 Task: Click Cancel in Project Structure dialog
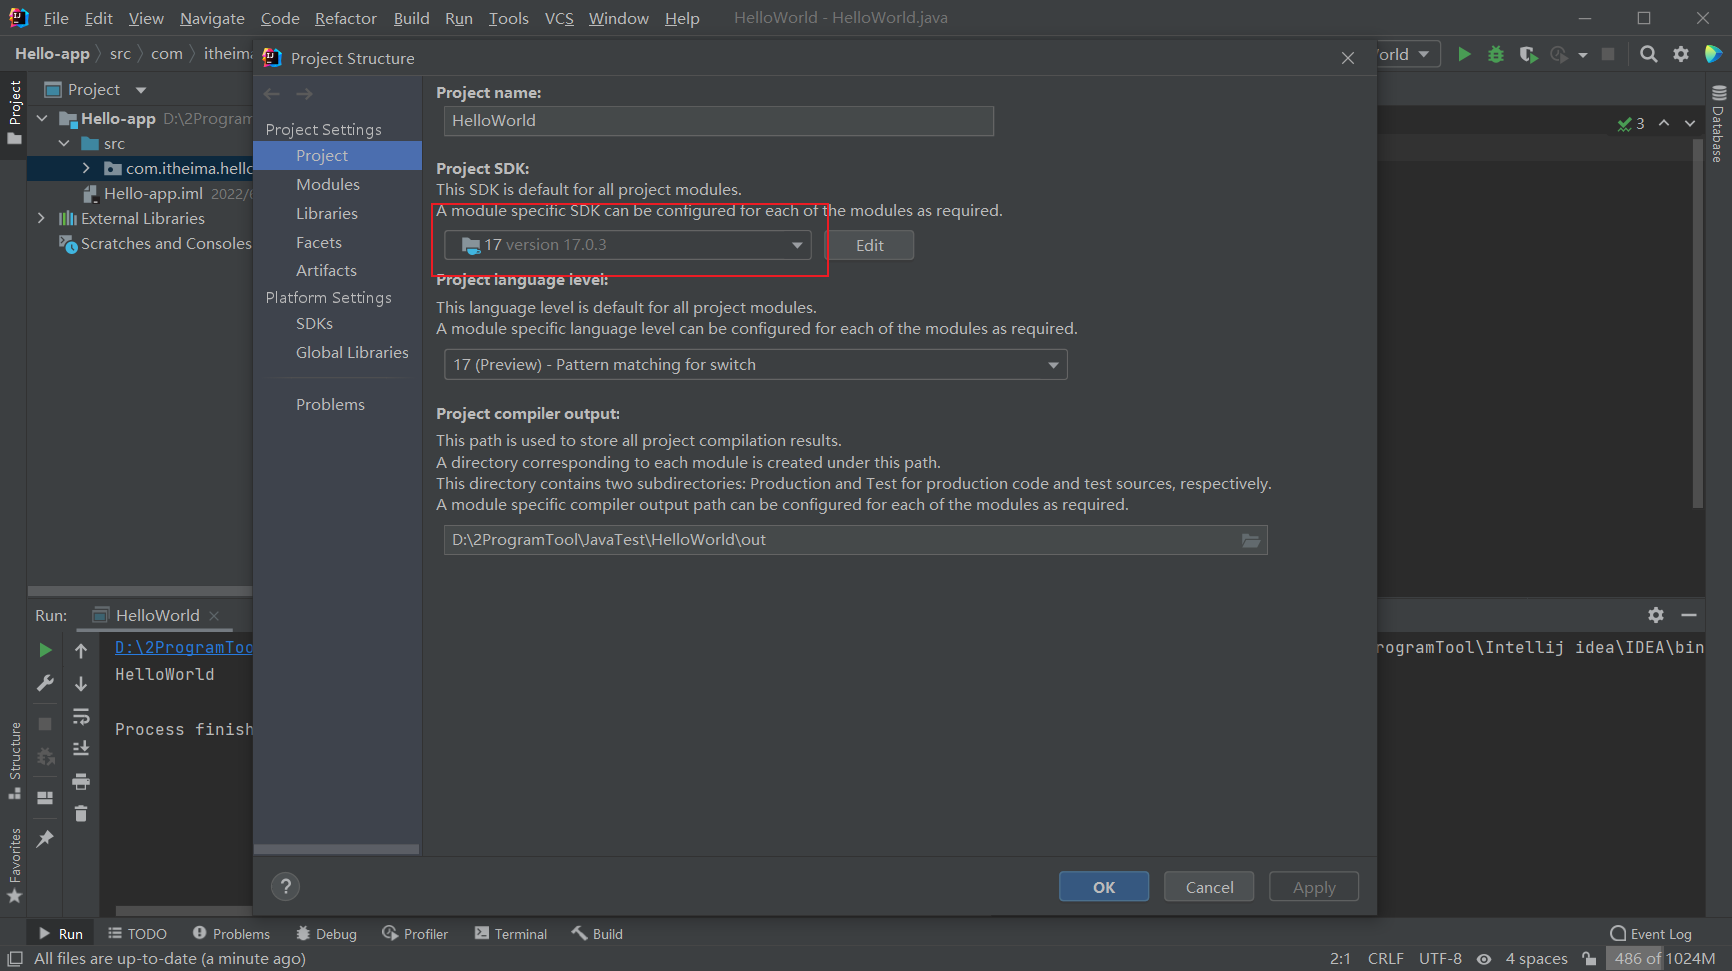click(1209, 887)
